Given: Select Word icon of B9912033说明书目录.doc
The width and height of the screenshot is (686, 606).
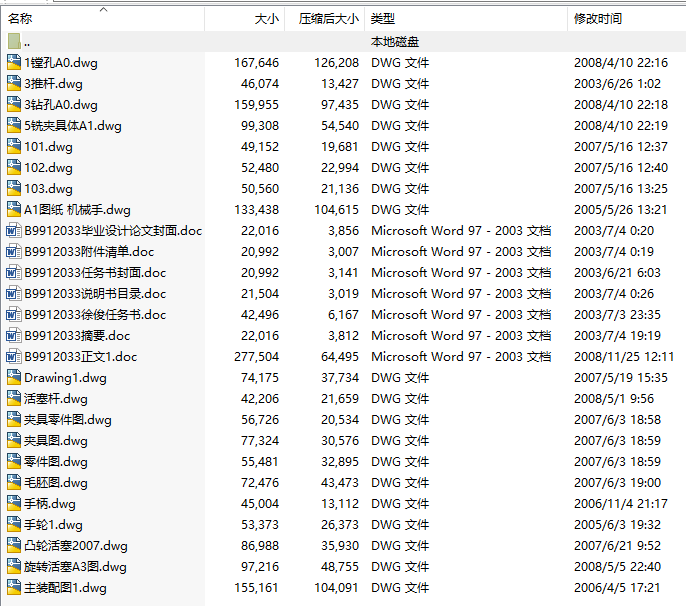Looking at the screenshot, I should click(x=14, y=294).
